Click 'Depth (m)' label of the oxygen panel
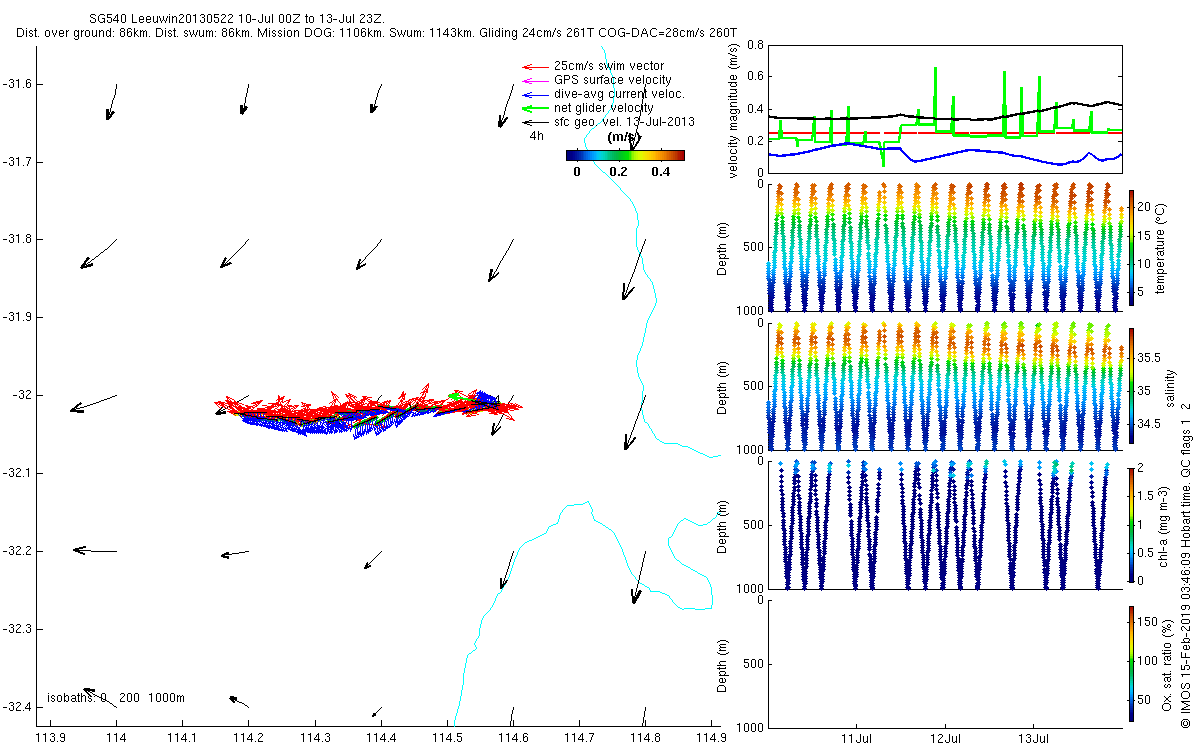This screenshot has height=750, width=1200. 724,663
